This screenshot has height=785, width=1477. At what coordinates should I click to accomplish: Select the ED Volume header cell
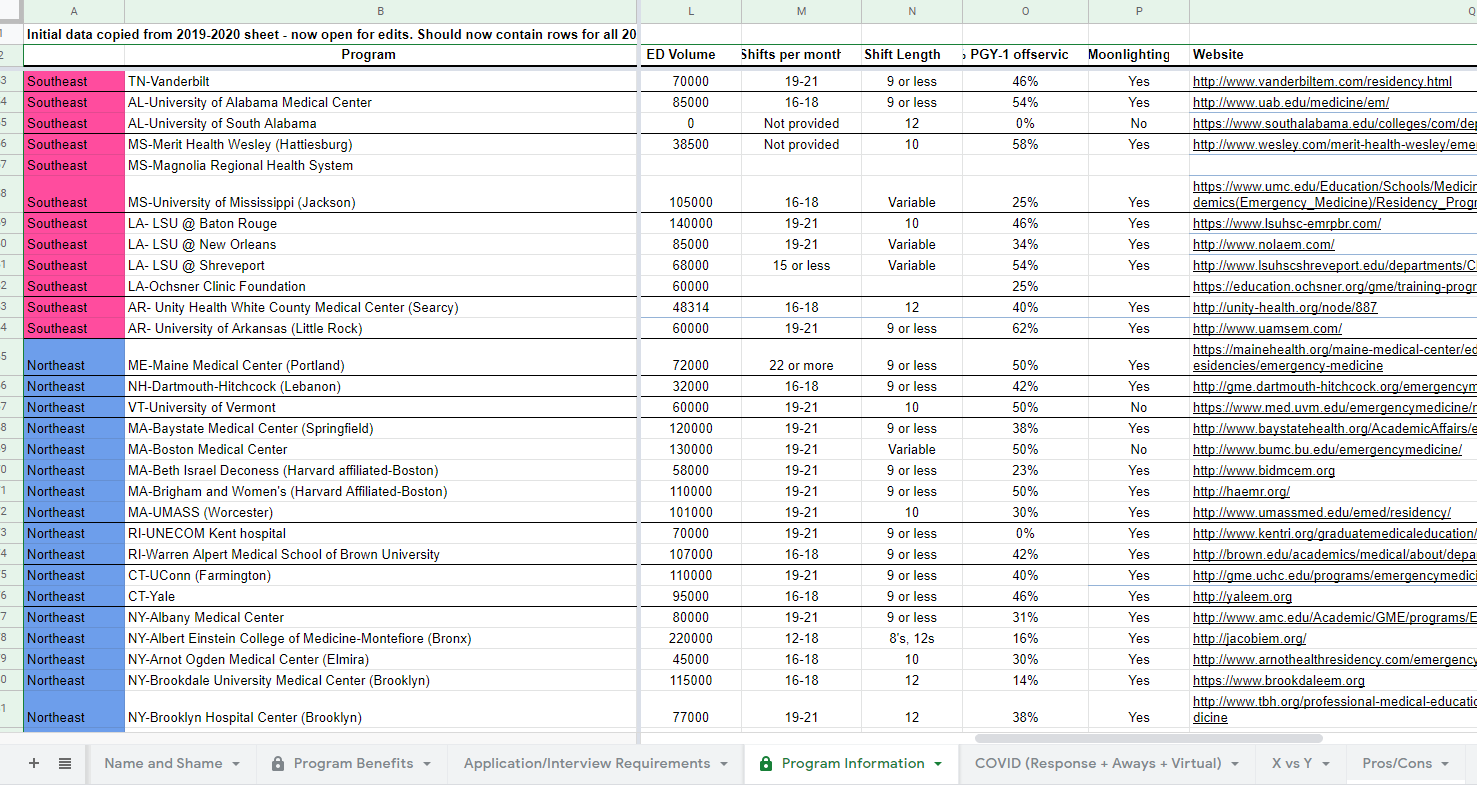tap(691, 55)
